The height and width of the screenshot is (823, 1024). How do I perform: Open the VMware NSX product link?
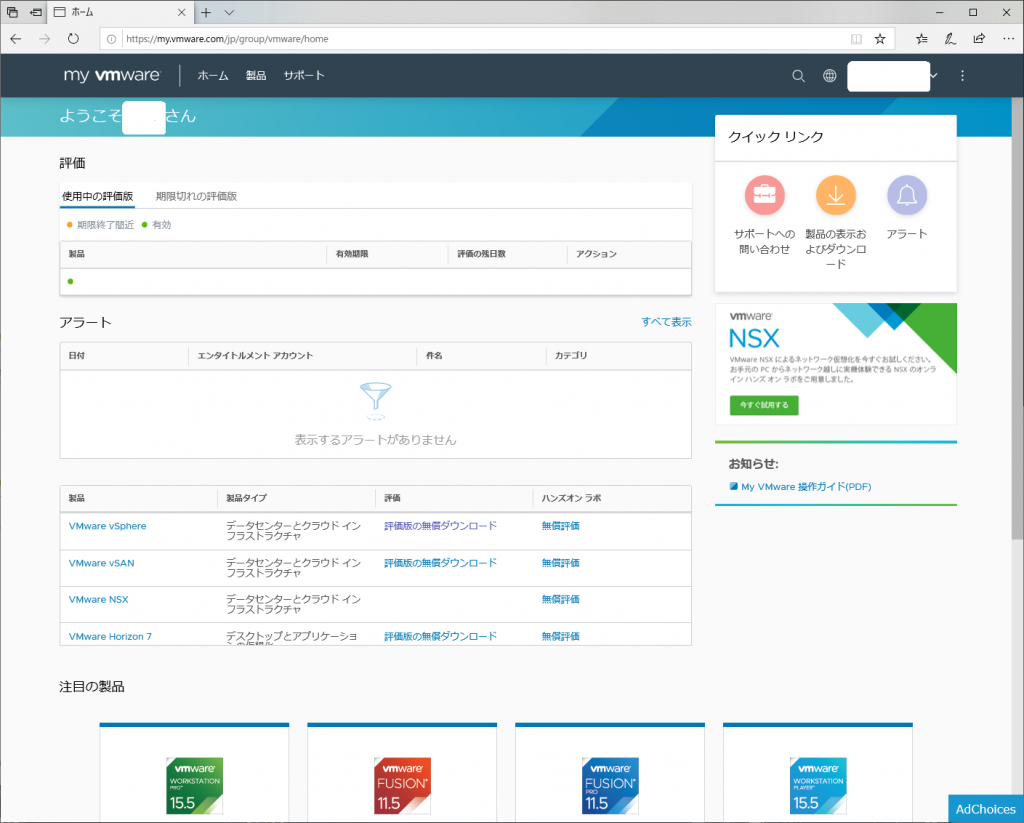click(99, 600)
